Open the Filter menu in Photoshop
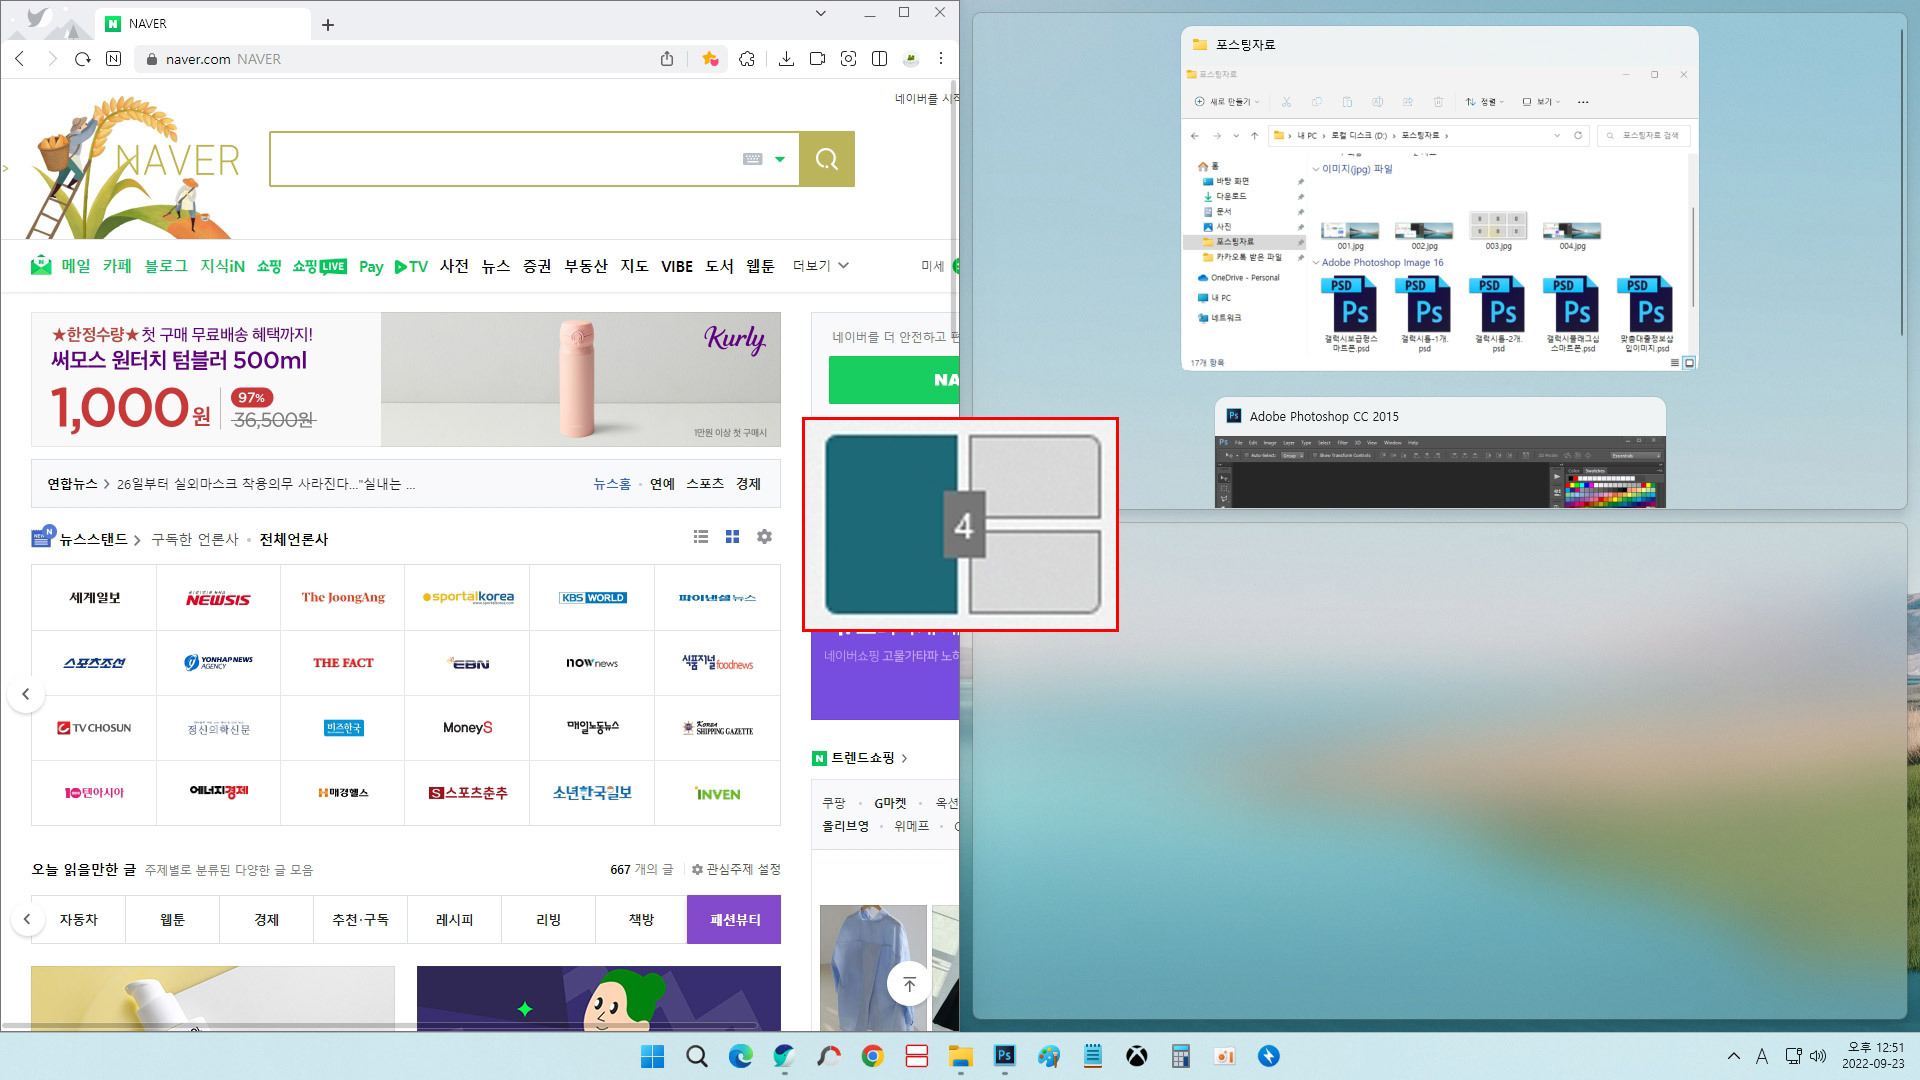 coord(1343,442)
